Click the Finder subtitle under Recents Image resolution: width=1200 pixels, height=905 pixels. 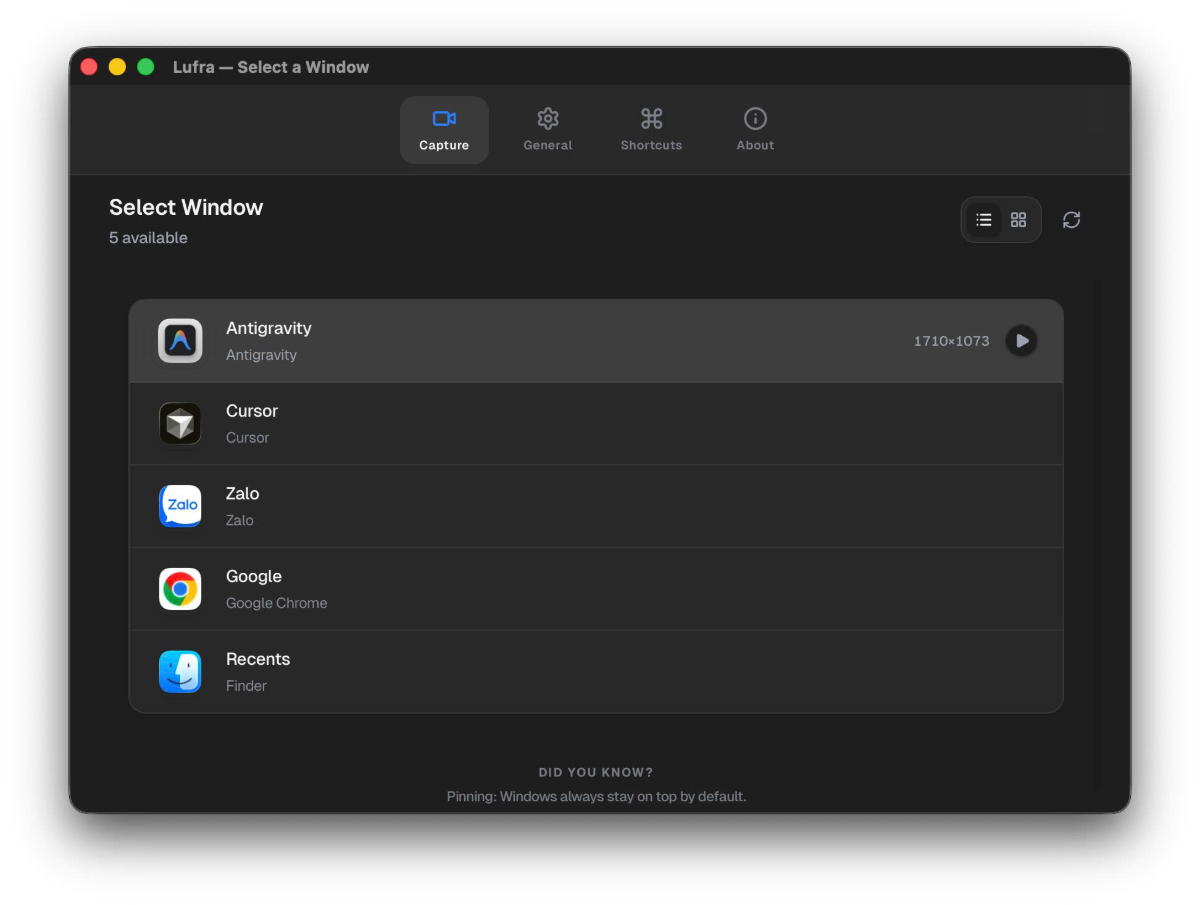[246, 686]
